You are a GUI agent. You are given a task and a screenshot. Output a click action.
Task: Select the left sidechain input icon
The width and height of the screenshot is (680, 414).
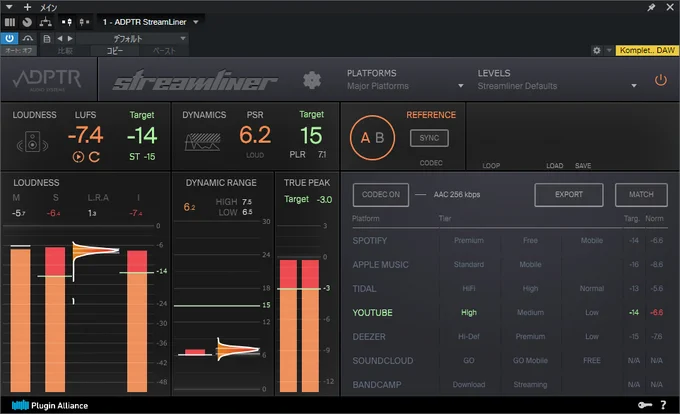[x=67, y=22]
